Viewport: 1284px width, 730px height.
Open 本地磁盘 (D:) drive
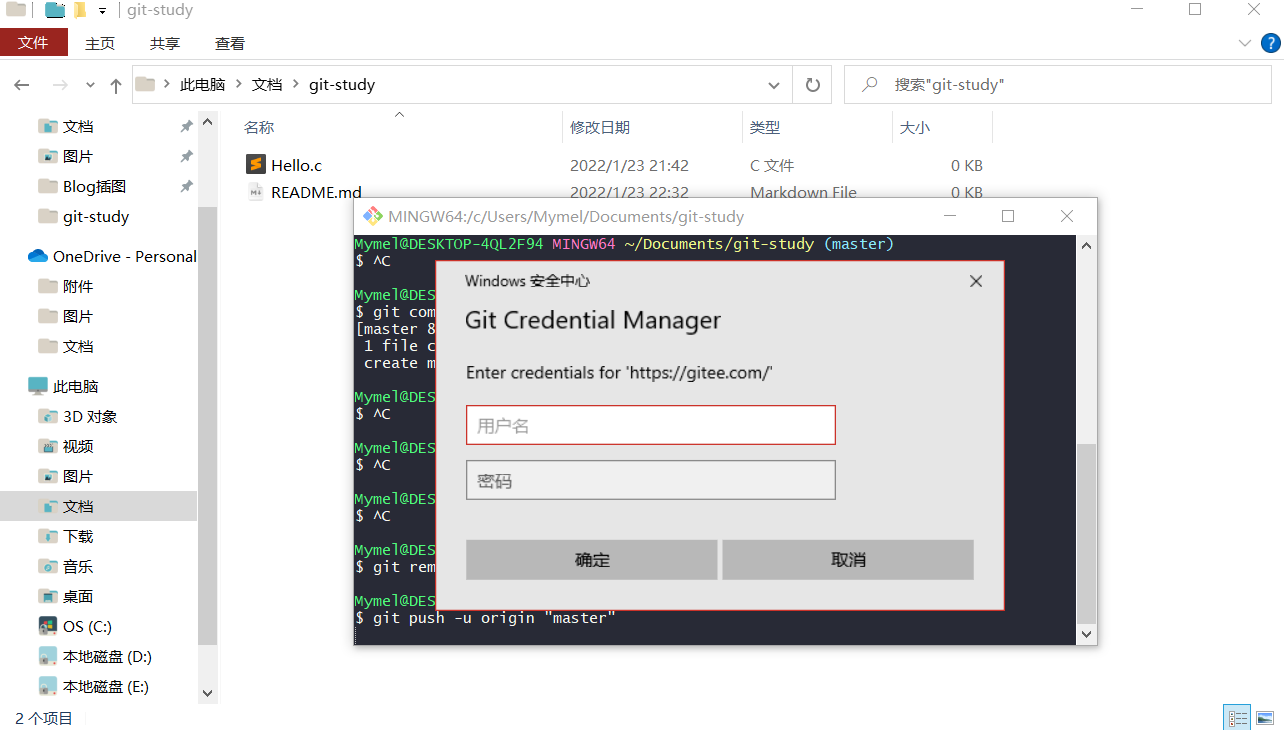click(107, 656)
